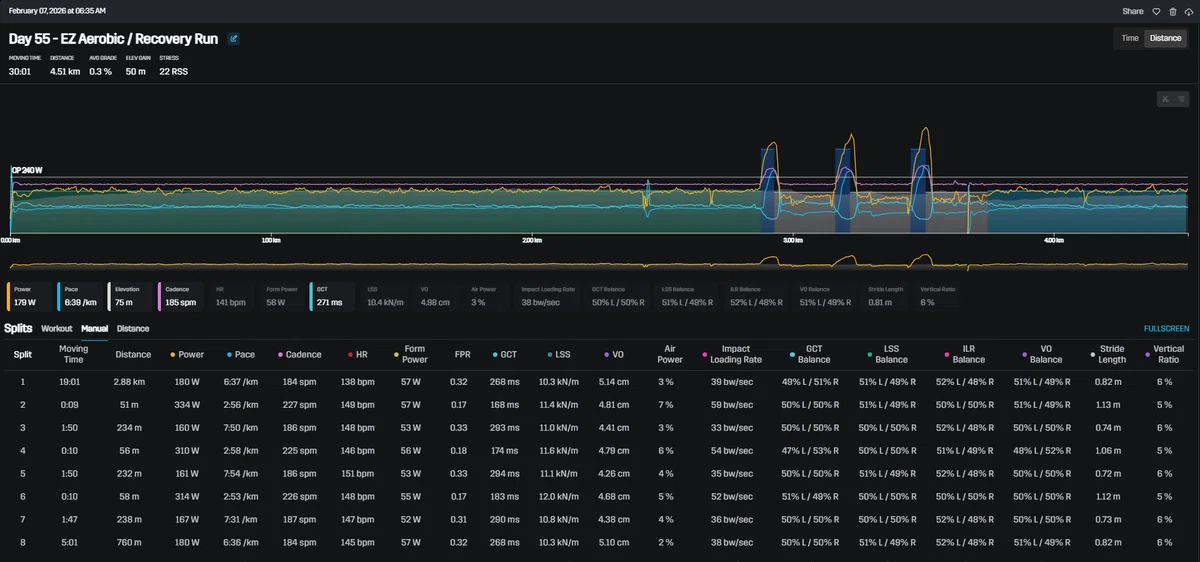The image size is (1200, 562).
Task: Select split row 2 in the table
Action: click(x=600, y=405)
